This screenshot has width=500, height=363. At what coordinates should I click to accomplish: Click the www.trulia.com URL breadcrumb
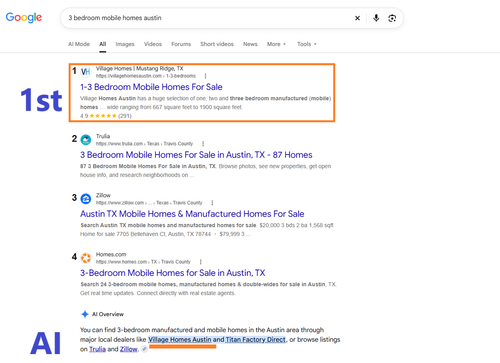144,144
